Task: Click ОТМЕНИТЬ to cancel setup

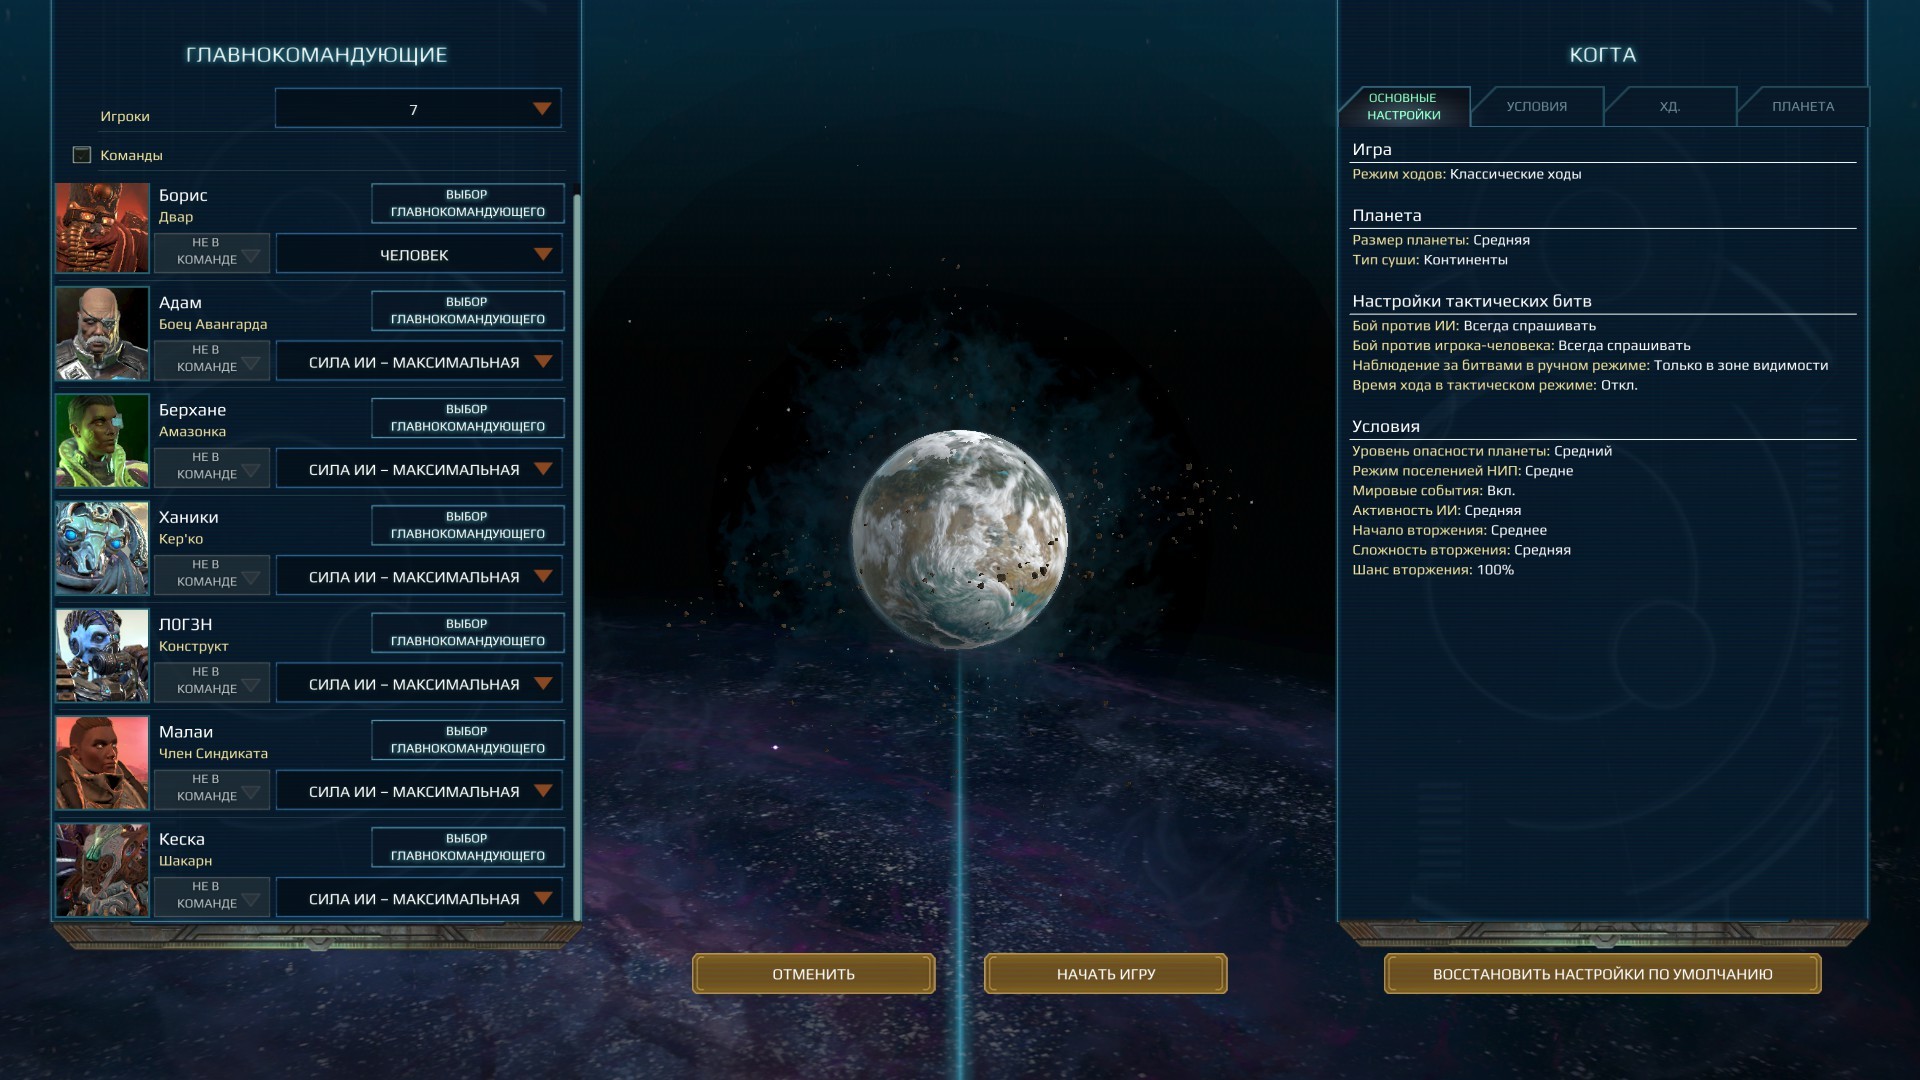Action: [815, 973]
